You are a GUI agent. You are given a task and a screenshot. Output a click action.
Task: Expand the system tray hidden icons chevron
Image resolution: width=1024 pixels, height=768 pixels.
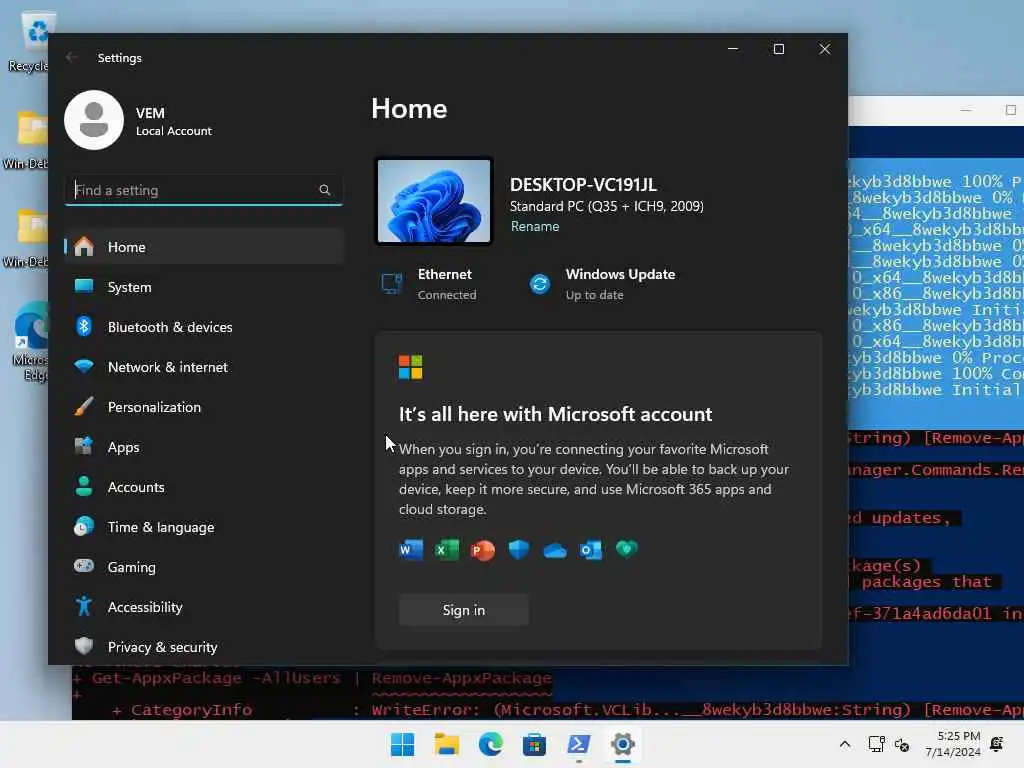[x=844, y=744]
